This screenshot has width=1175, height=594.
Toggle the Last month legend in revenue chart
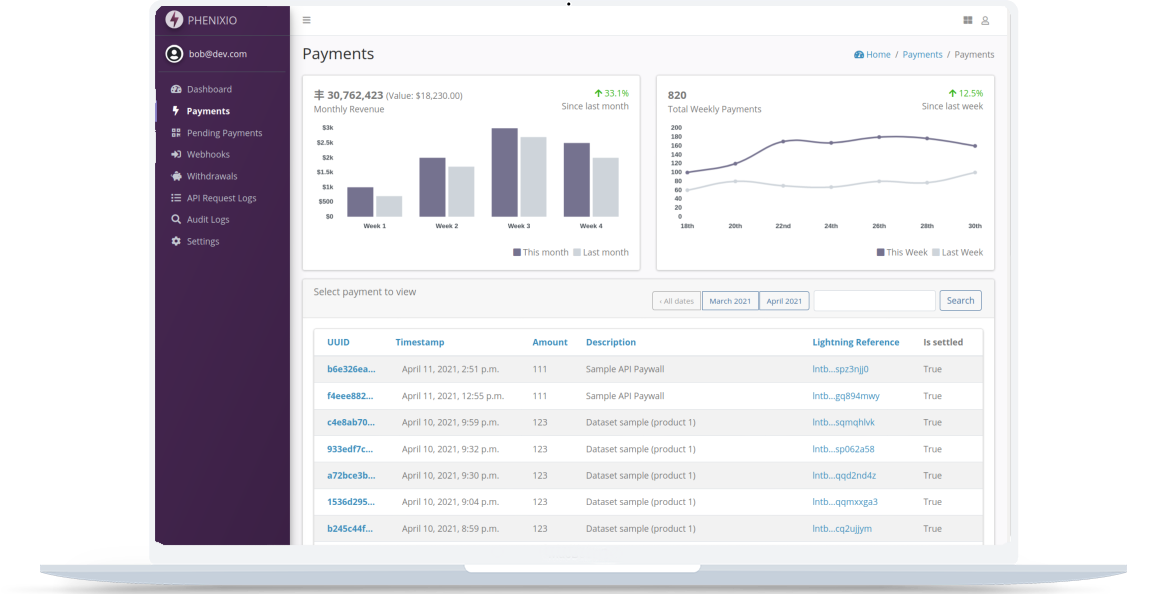[604, 252]
